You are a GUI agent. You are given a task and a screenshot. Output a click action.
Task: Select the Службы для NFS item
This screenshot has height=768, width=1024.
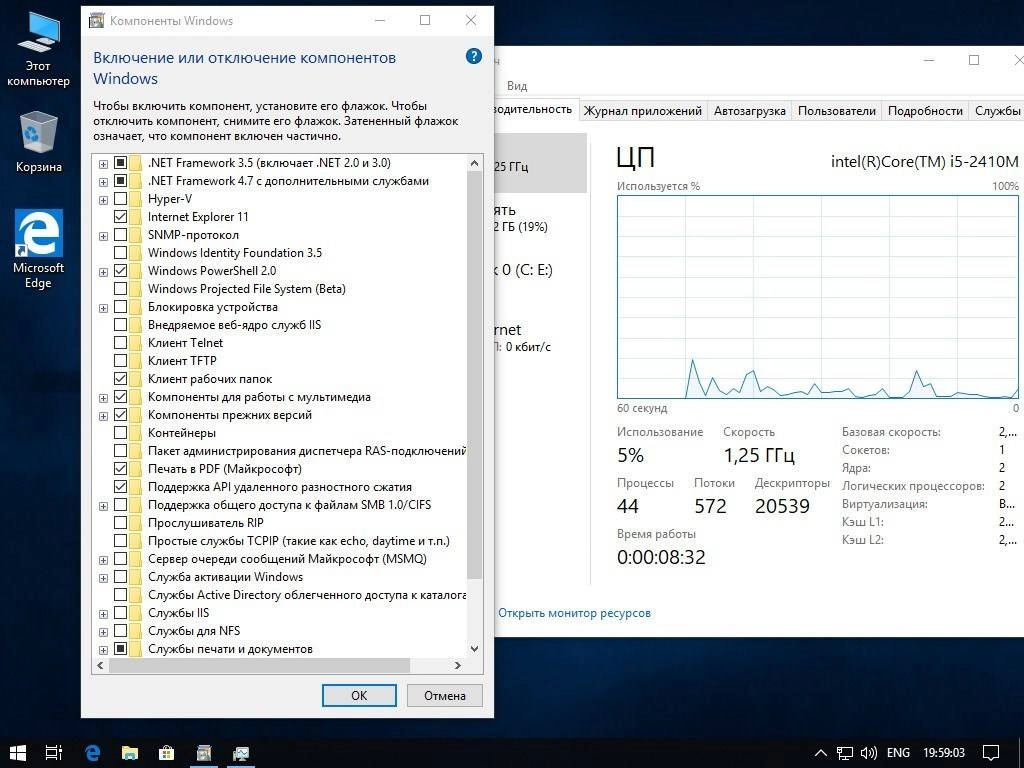(x=194, y=631)
